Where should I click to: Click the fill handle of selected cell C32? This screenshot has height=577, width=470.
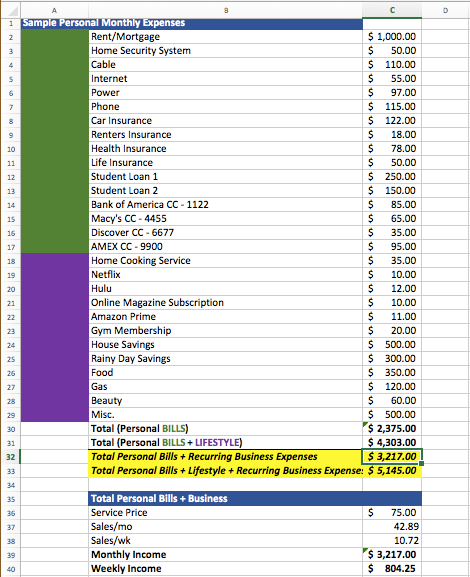[421, 463]
